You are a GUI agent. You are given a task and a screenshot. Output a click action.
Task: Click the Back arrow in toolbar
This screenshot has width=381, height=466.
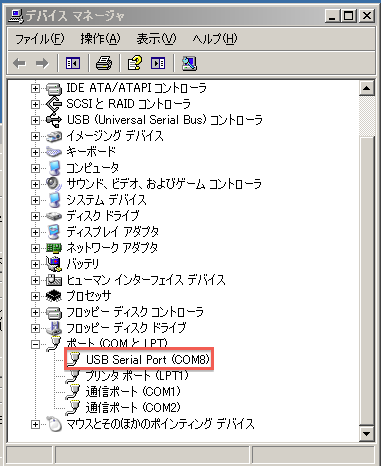coord(19,63)
